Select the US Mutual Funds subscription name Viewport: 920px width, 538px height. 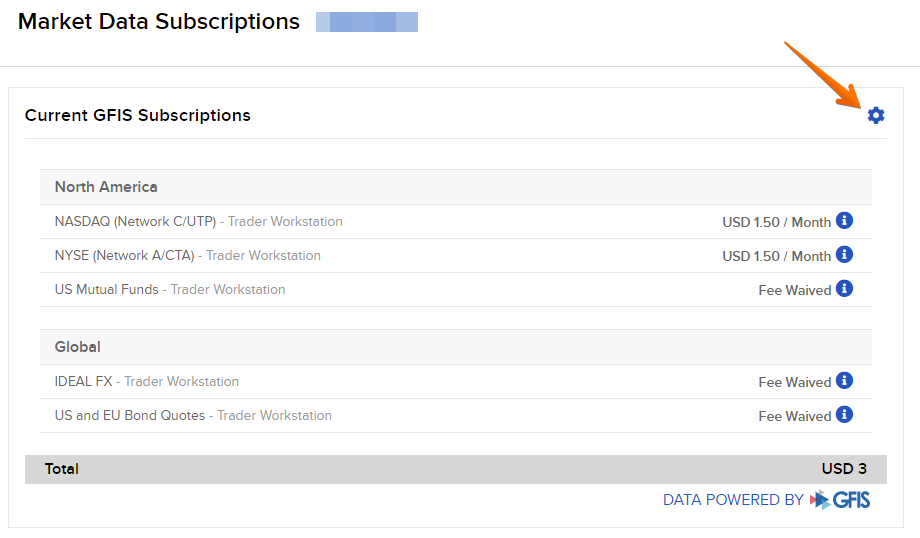click(107, 289)
